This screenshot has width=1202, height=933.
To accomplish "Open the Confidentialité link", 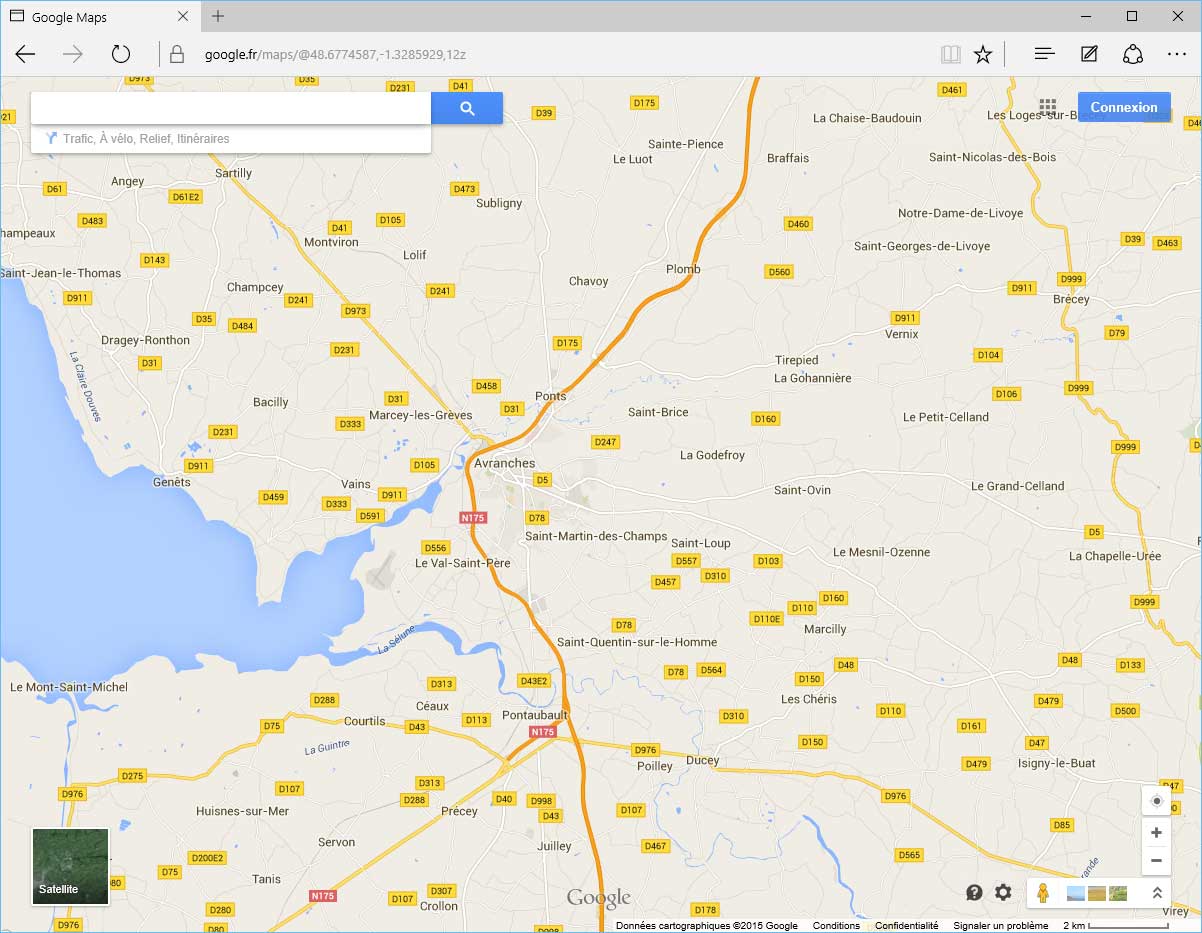I will point(907,926).
